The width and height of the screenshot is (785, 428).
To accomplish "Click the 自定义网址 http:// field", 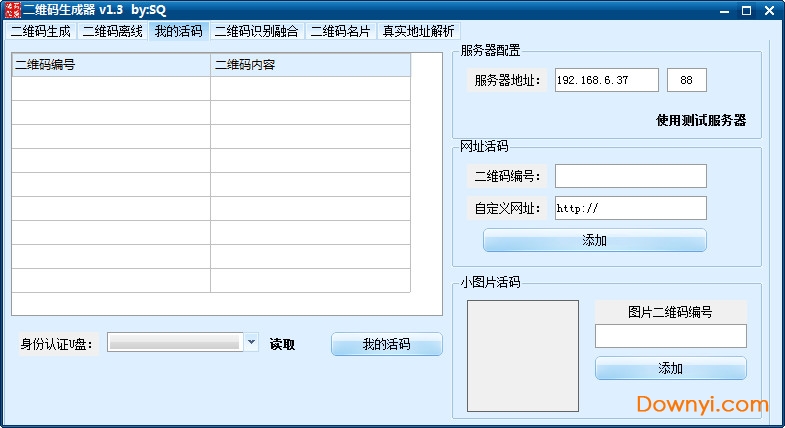I will click(630, 208).
